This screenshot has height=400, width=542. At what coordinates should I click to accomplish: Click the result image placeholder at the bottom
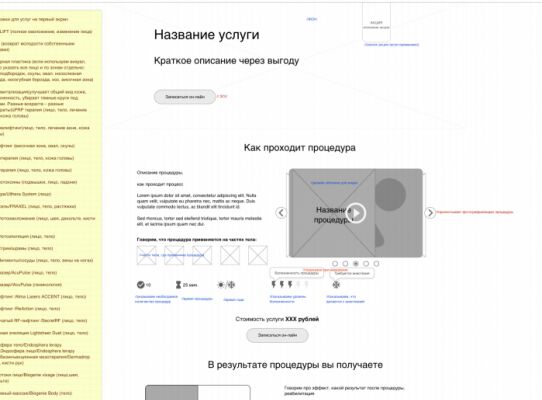tap(198, 392)
